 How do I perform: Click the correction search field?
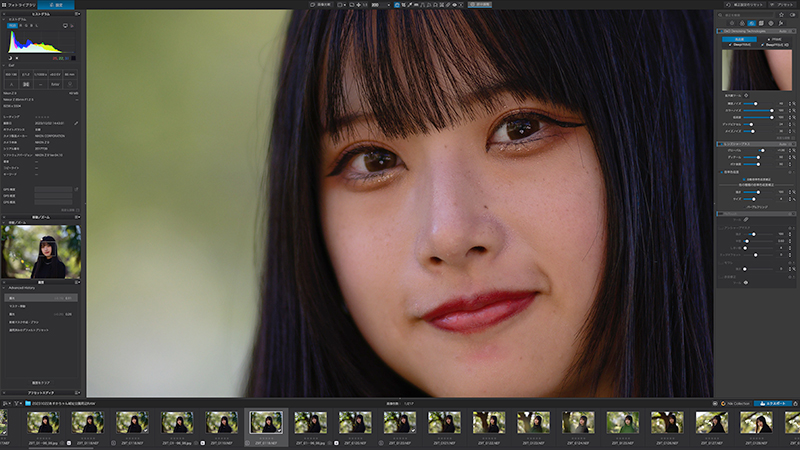point(747,15)
